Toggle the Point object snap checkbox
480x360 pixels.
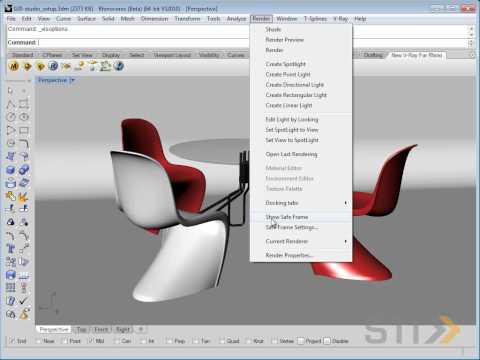point(65,341)
